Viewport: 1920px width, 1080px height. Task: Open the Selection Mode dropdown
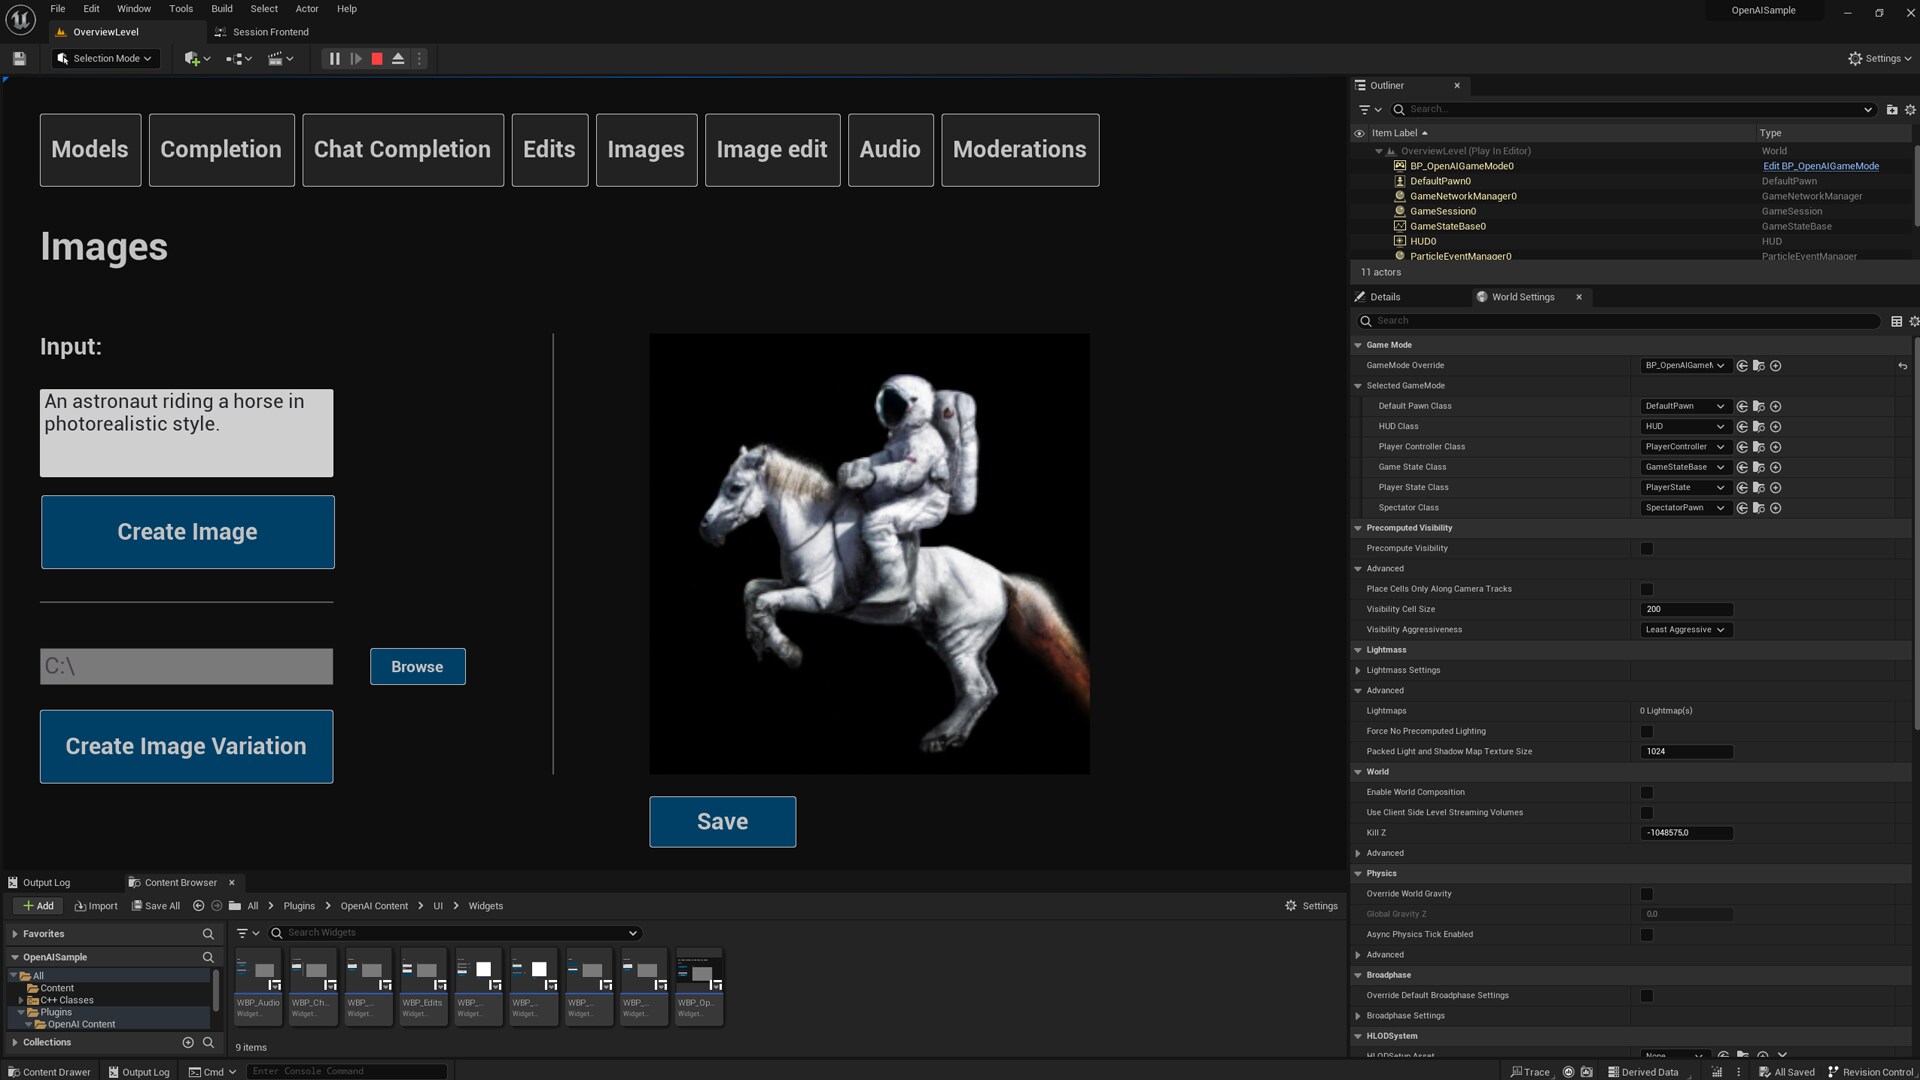click(x=104, y=58)
